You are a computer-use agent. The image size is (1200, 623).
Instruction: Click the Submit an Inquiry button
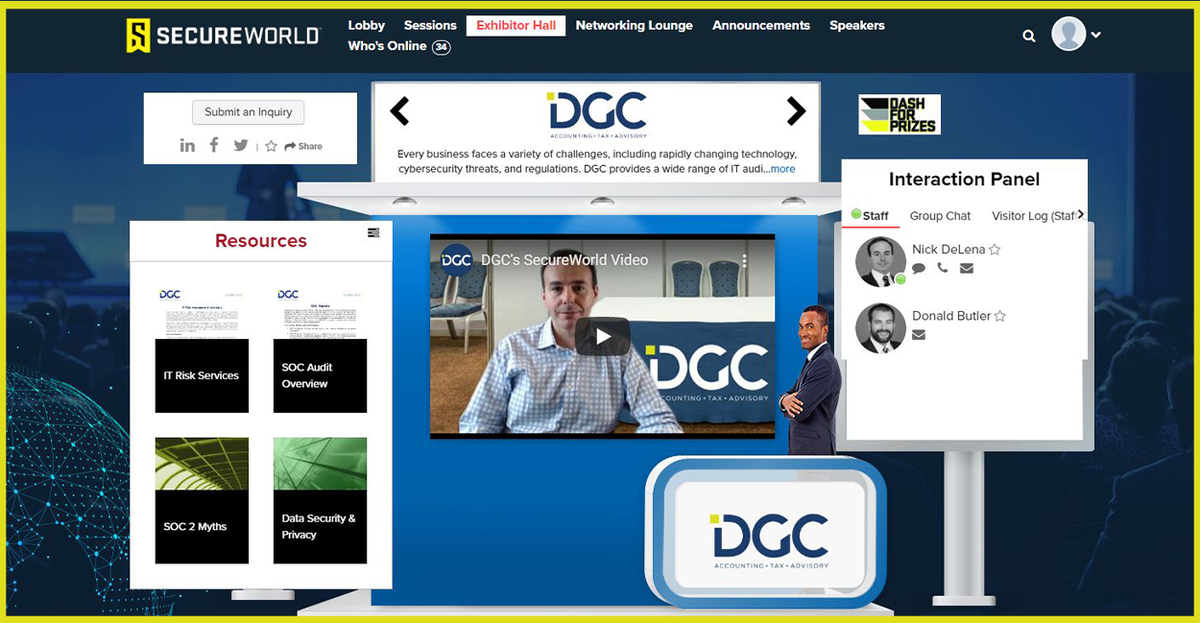248,112
